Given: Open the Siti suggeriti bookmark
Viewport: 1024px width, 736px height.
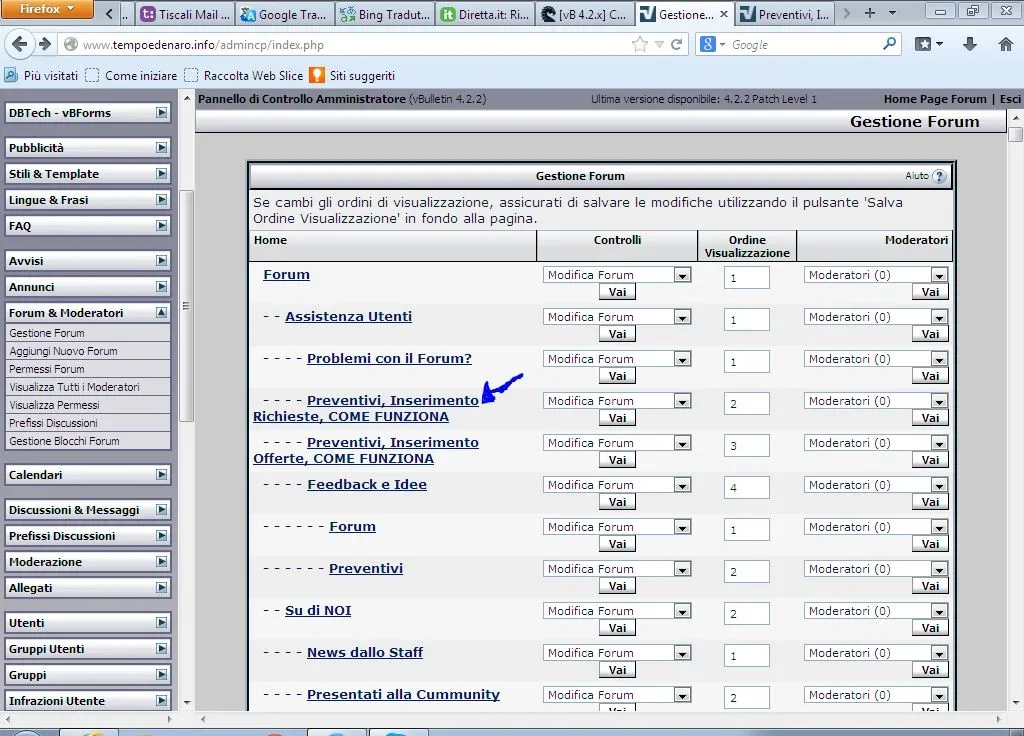Looking at the screenshot, I should coord(353,76).
